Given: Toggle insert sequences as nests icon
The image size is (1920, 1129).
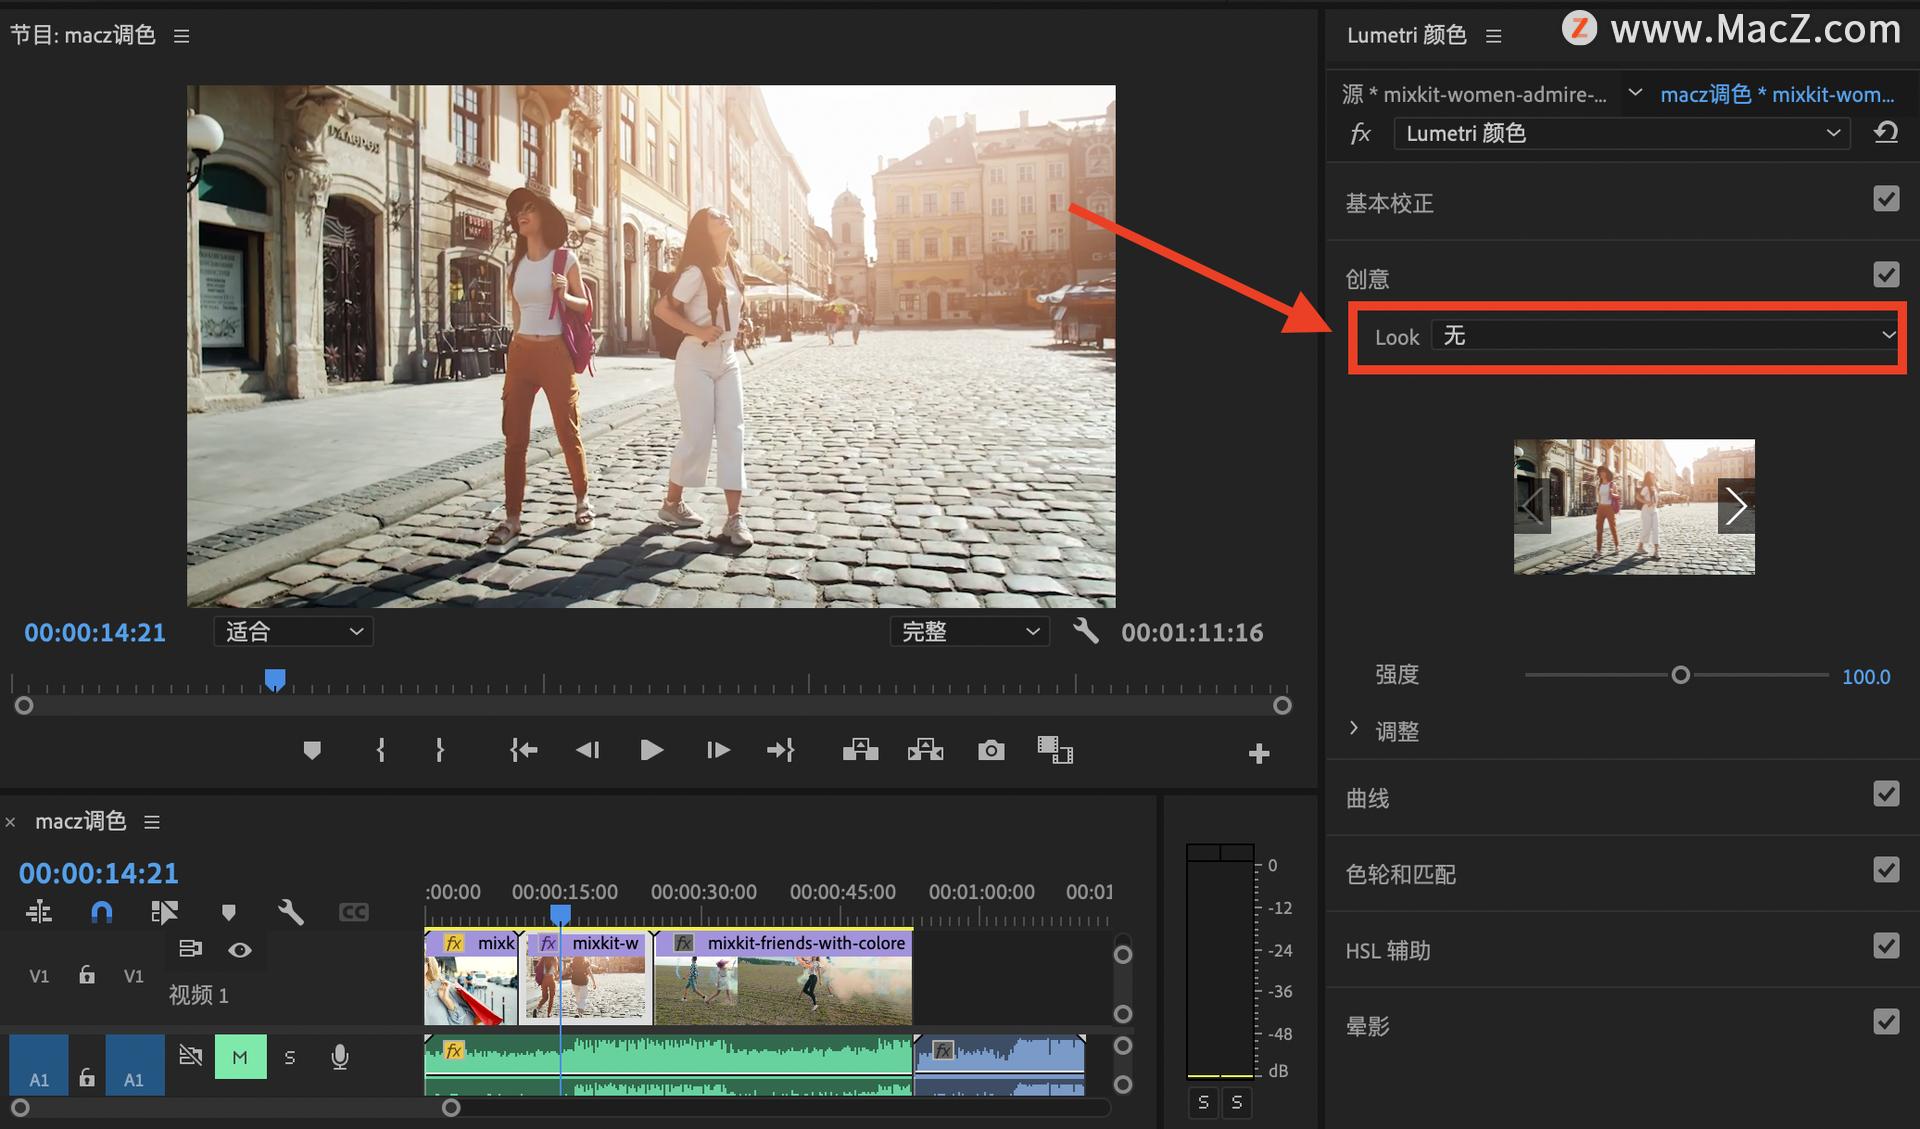Looking at the screenshot, I should [x=39, y=912].
